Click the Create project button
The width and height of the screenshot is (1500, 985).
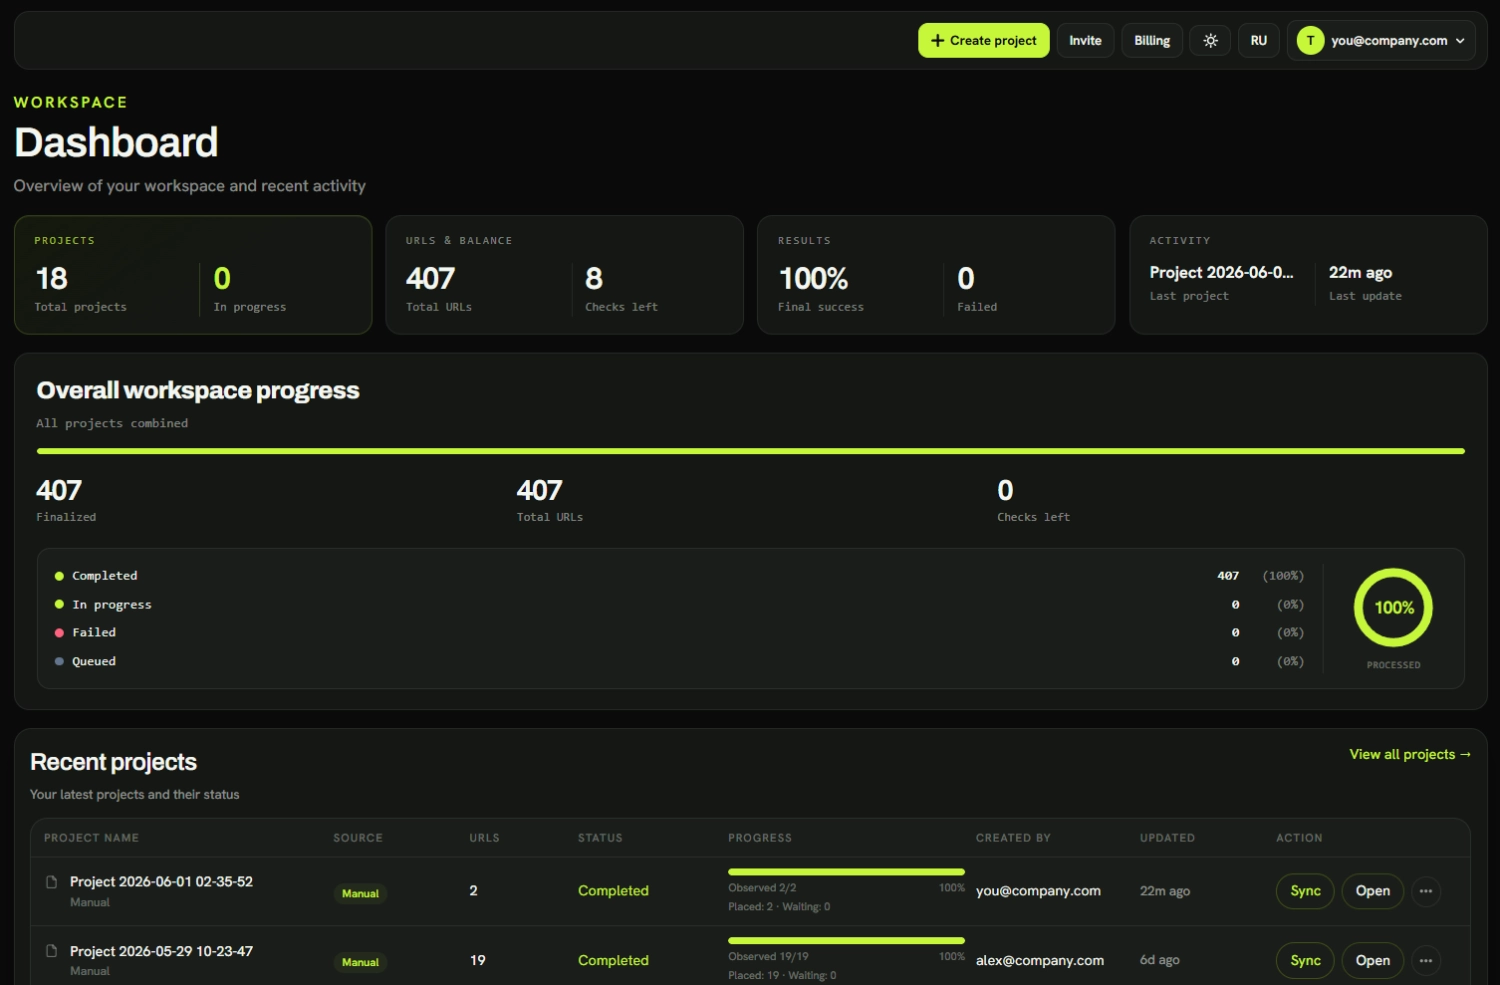coord(983,41)
